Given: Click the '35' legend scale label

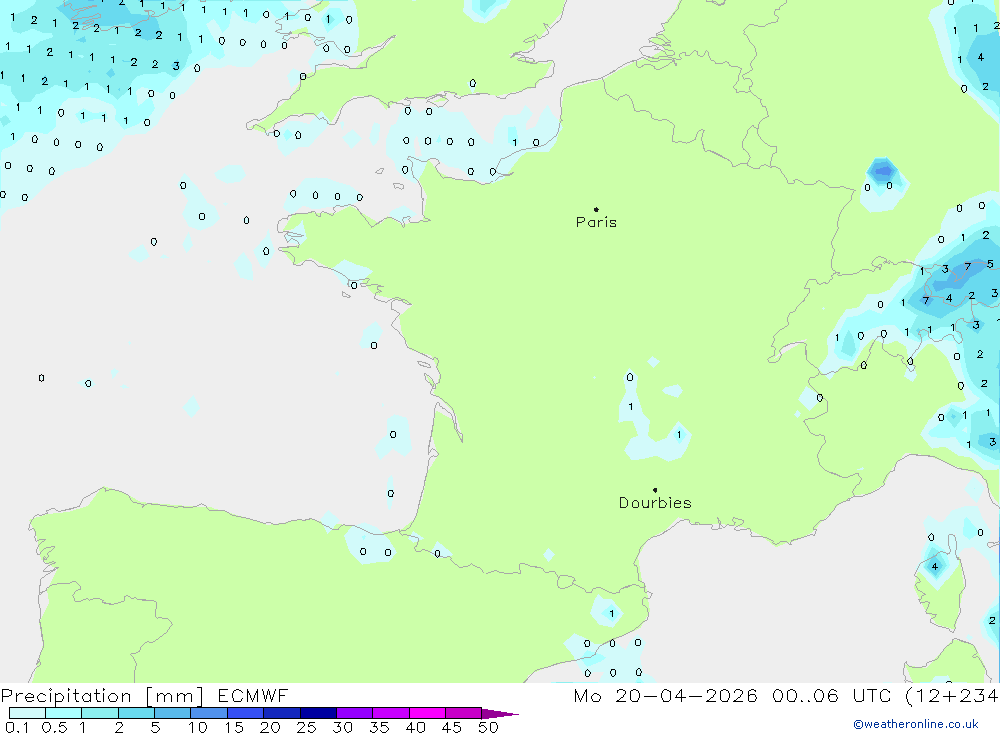Looking at the screenshot, I should coord(379,727).
